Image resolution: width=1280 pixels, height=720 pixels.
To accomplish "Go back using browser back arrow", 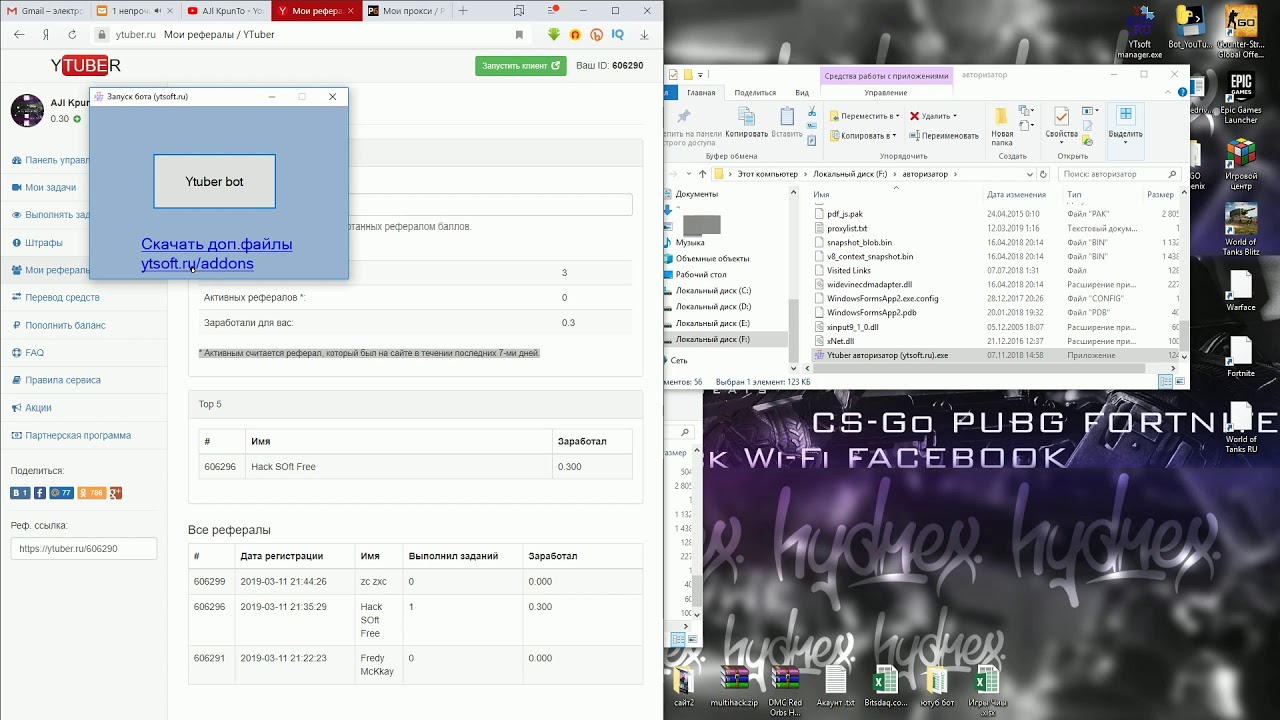I will tap(19, 34).
